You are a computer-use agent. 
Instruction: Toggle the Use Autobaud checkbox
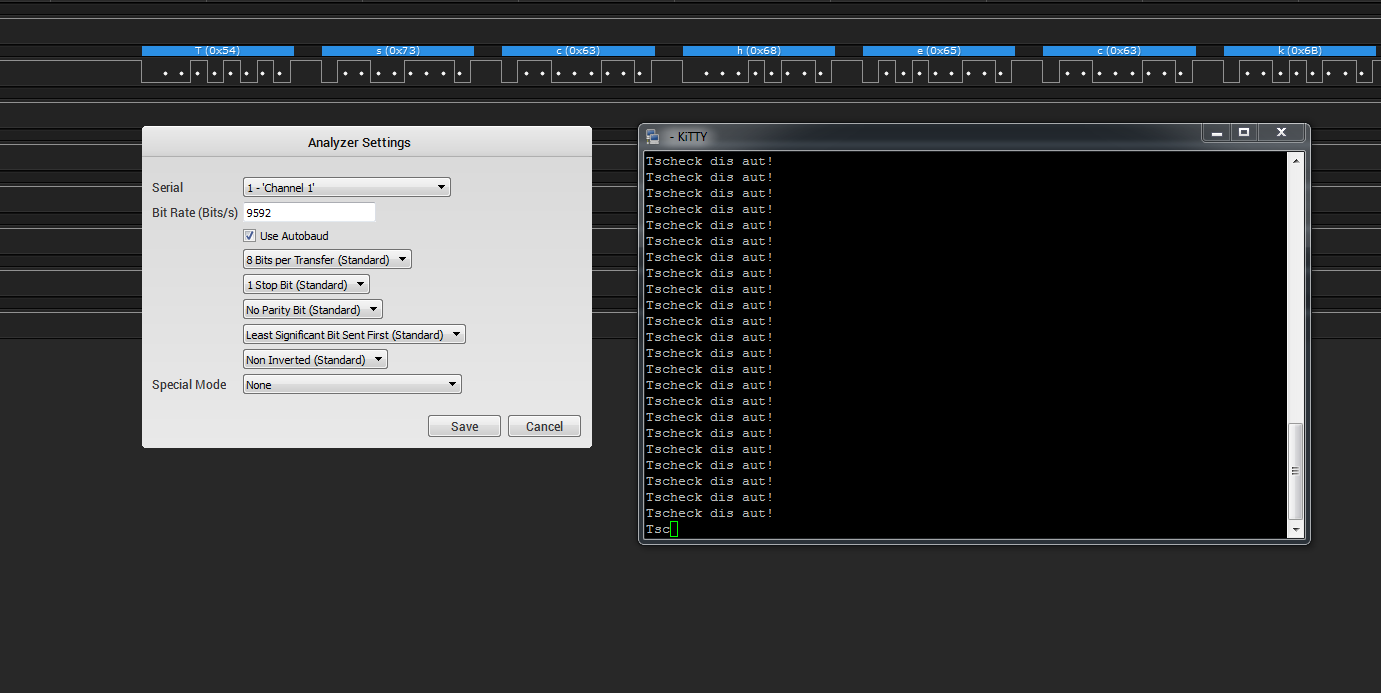tap(249, 236)
